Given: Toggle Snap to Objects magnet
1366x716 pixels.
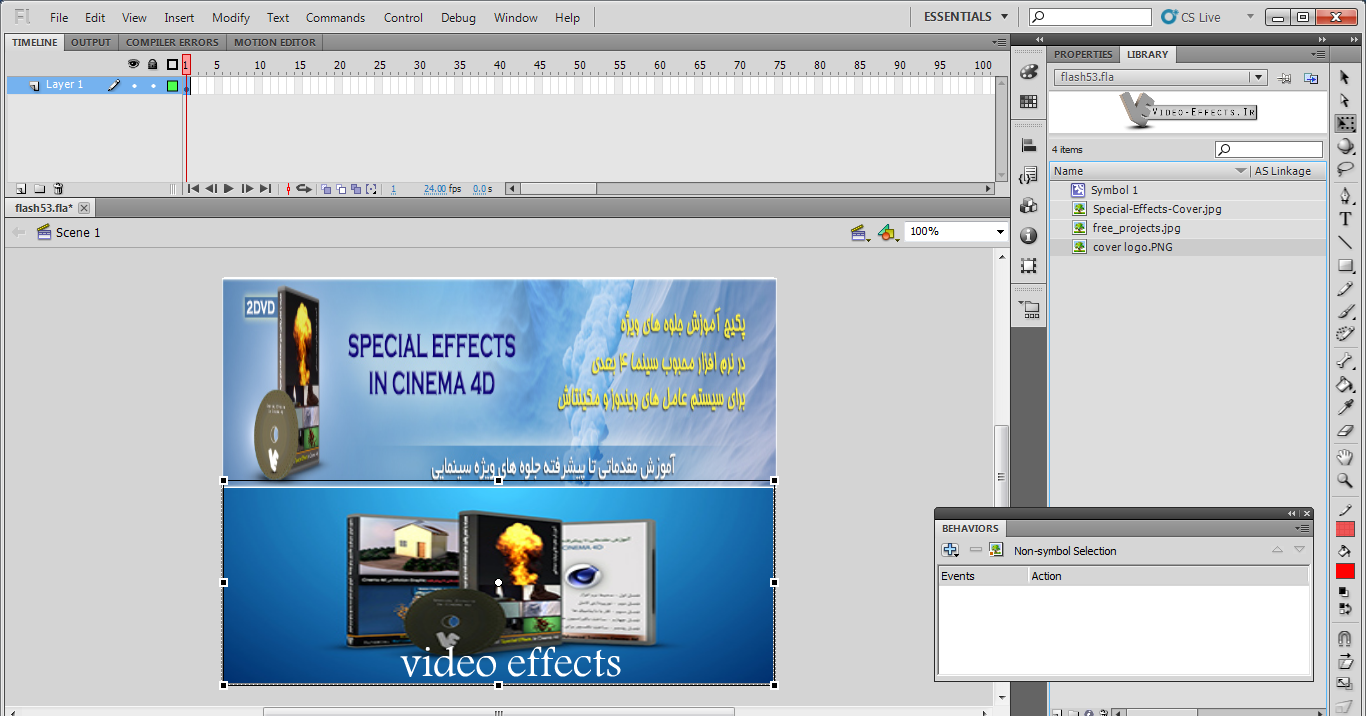Looking at the screenshot, I should coord(1345,638).
